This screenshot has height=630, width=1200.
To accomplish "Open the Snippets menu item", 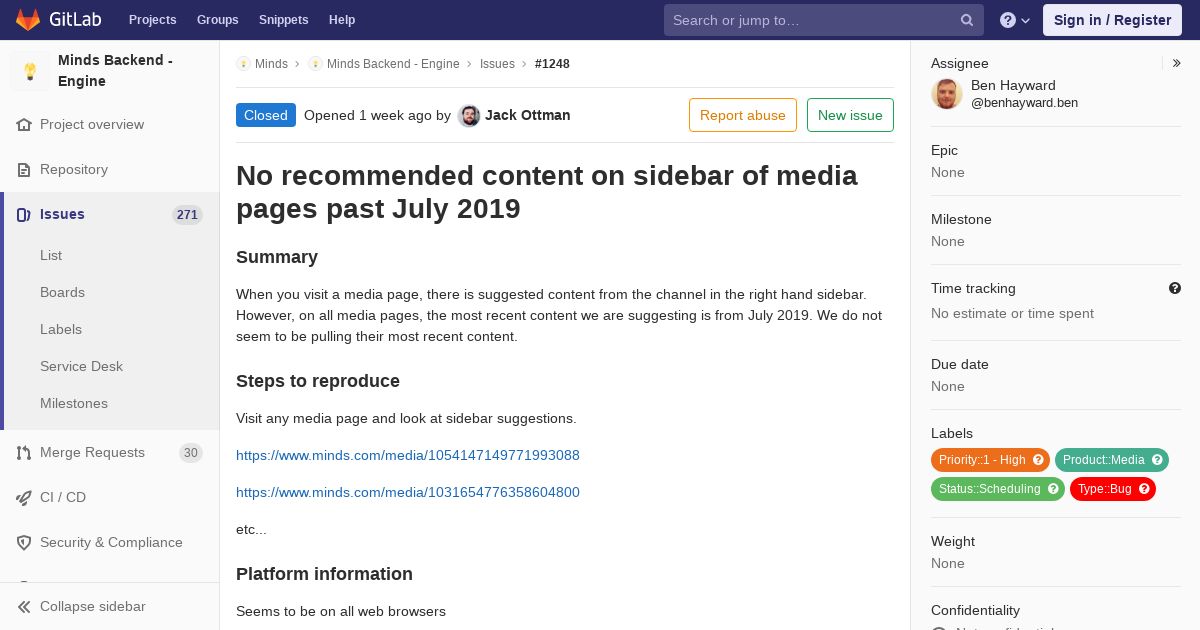I will [284, 20].
